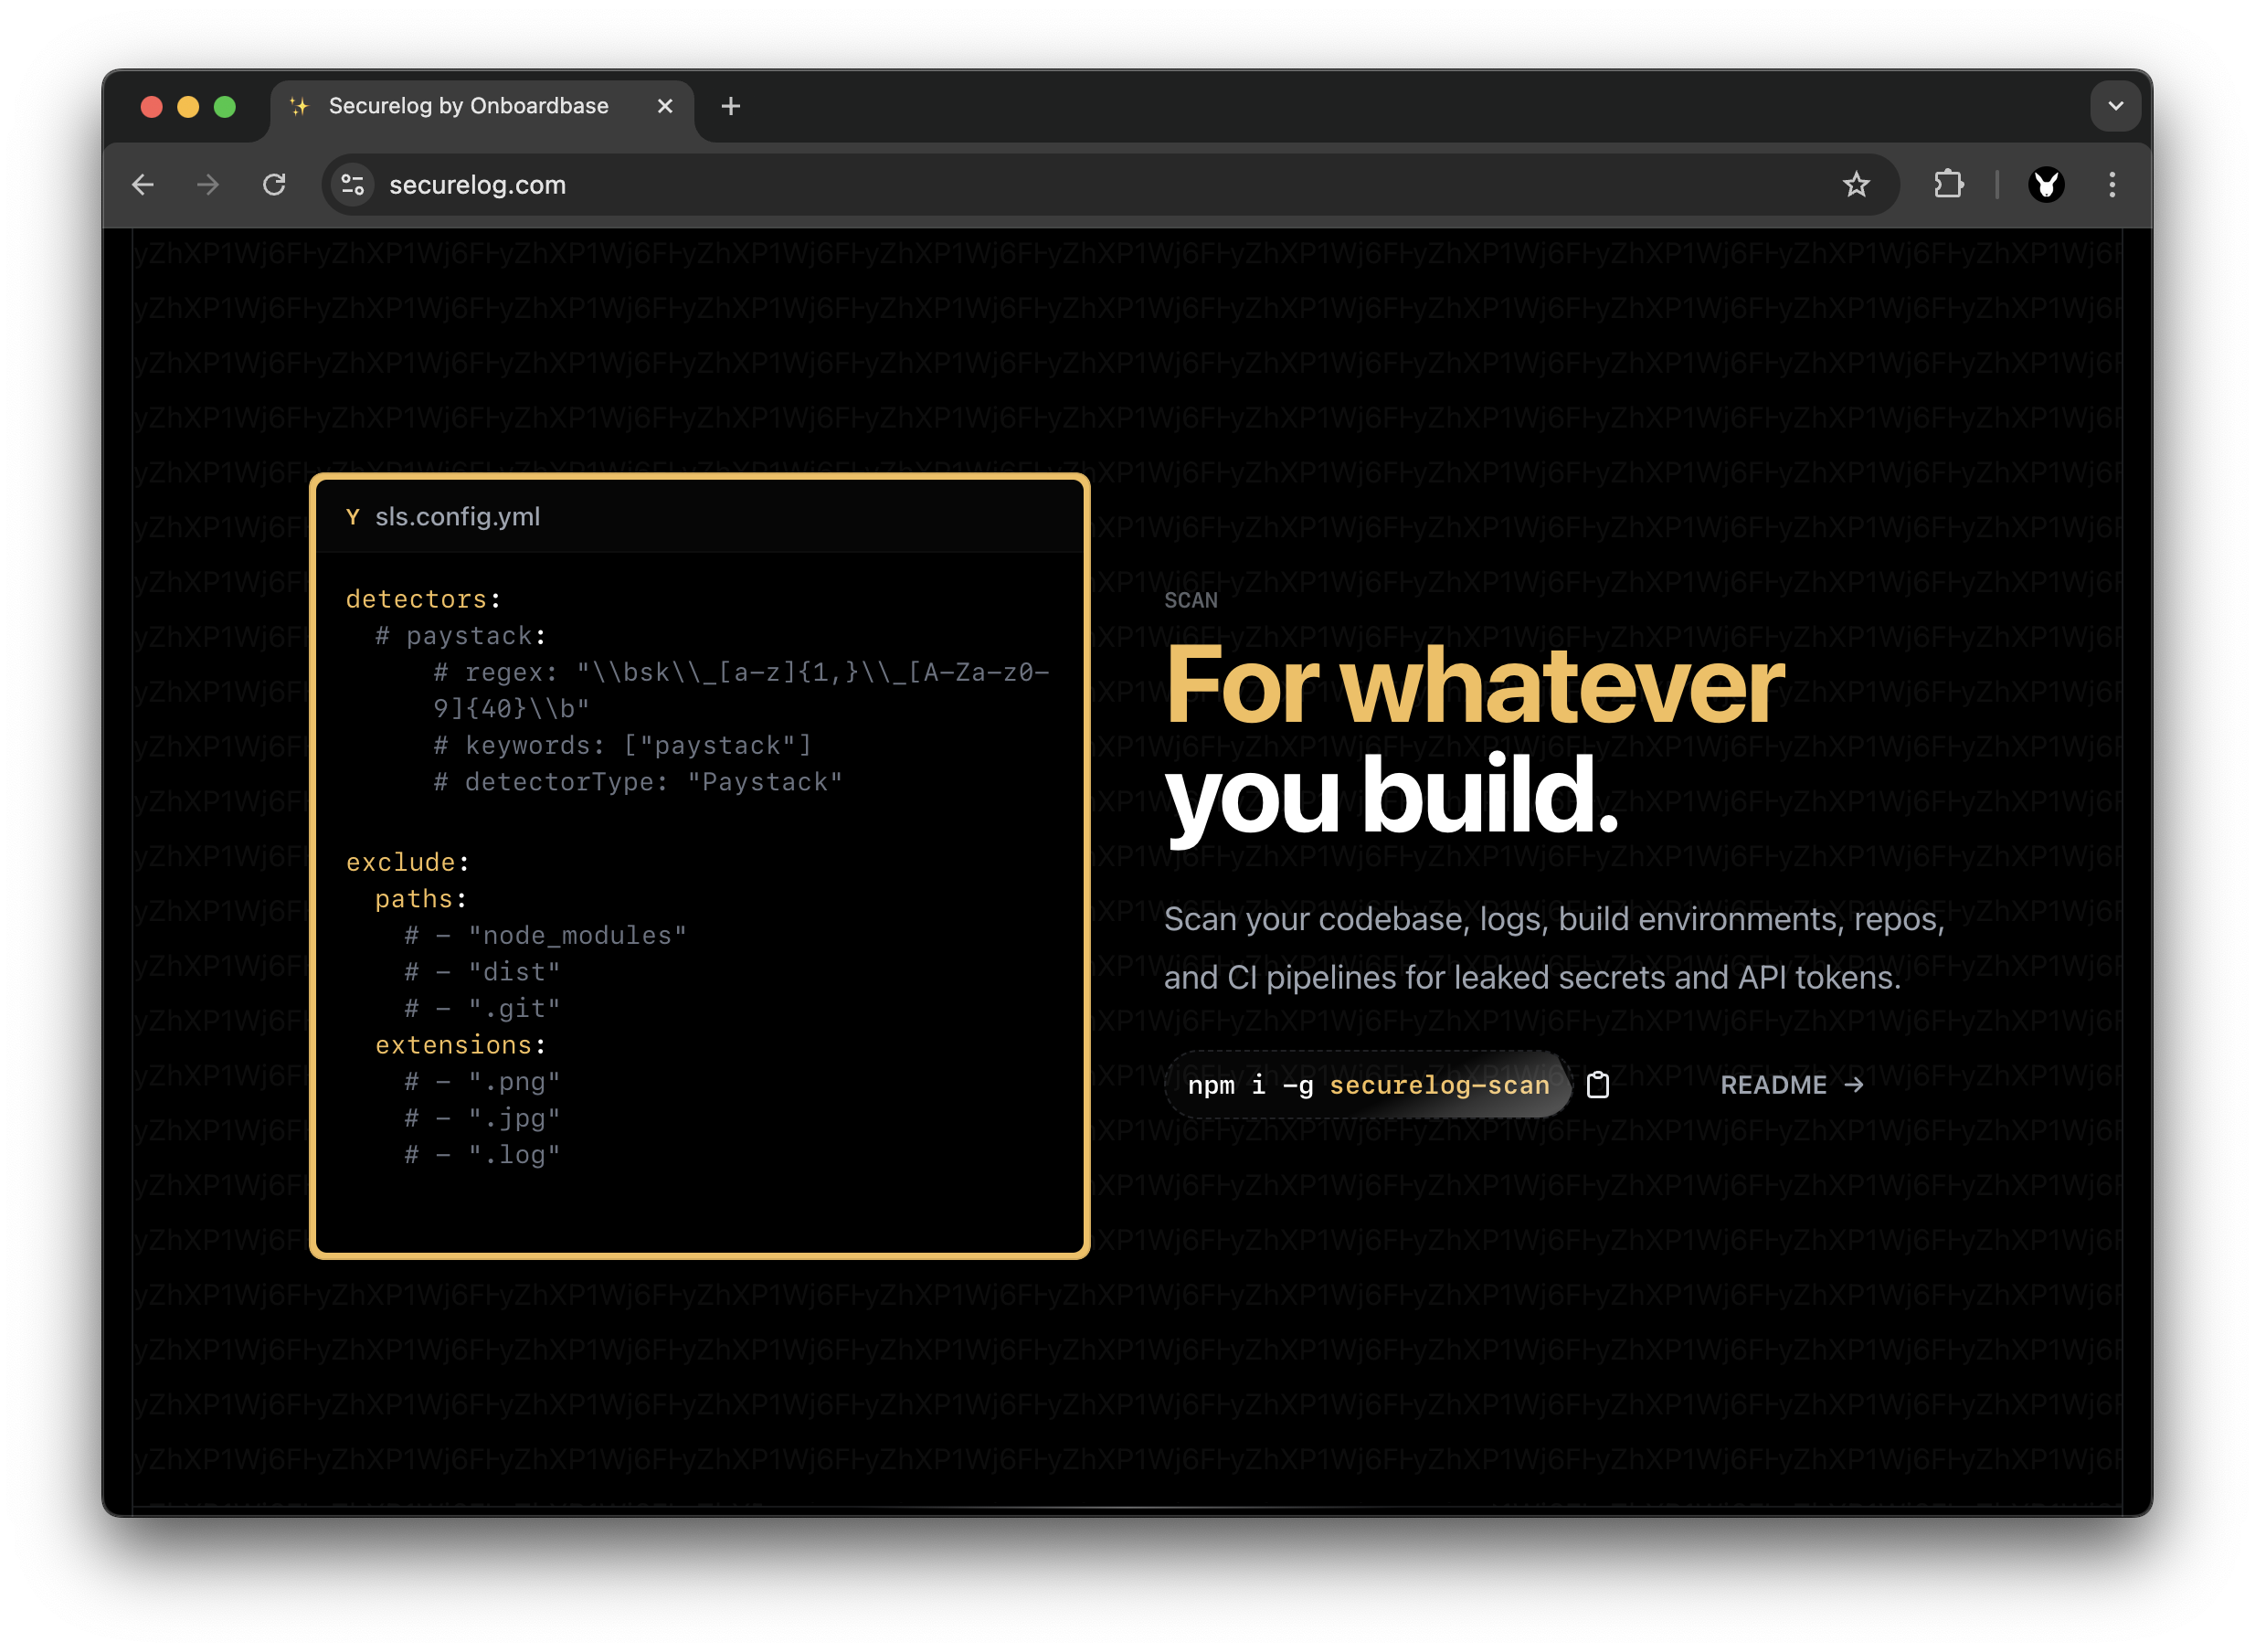Go back using the browser back arrow
The width and height of the screenshot is (2255, 1652).
[143, 185]
